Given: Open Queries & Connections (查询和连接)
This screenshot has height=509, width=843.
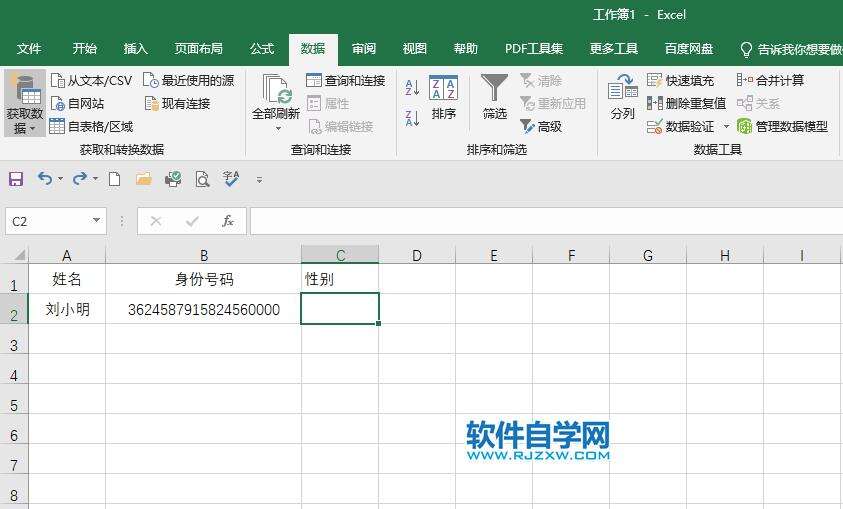Looking at the screenshot, I should [346, 81].
